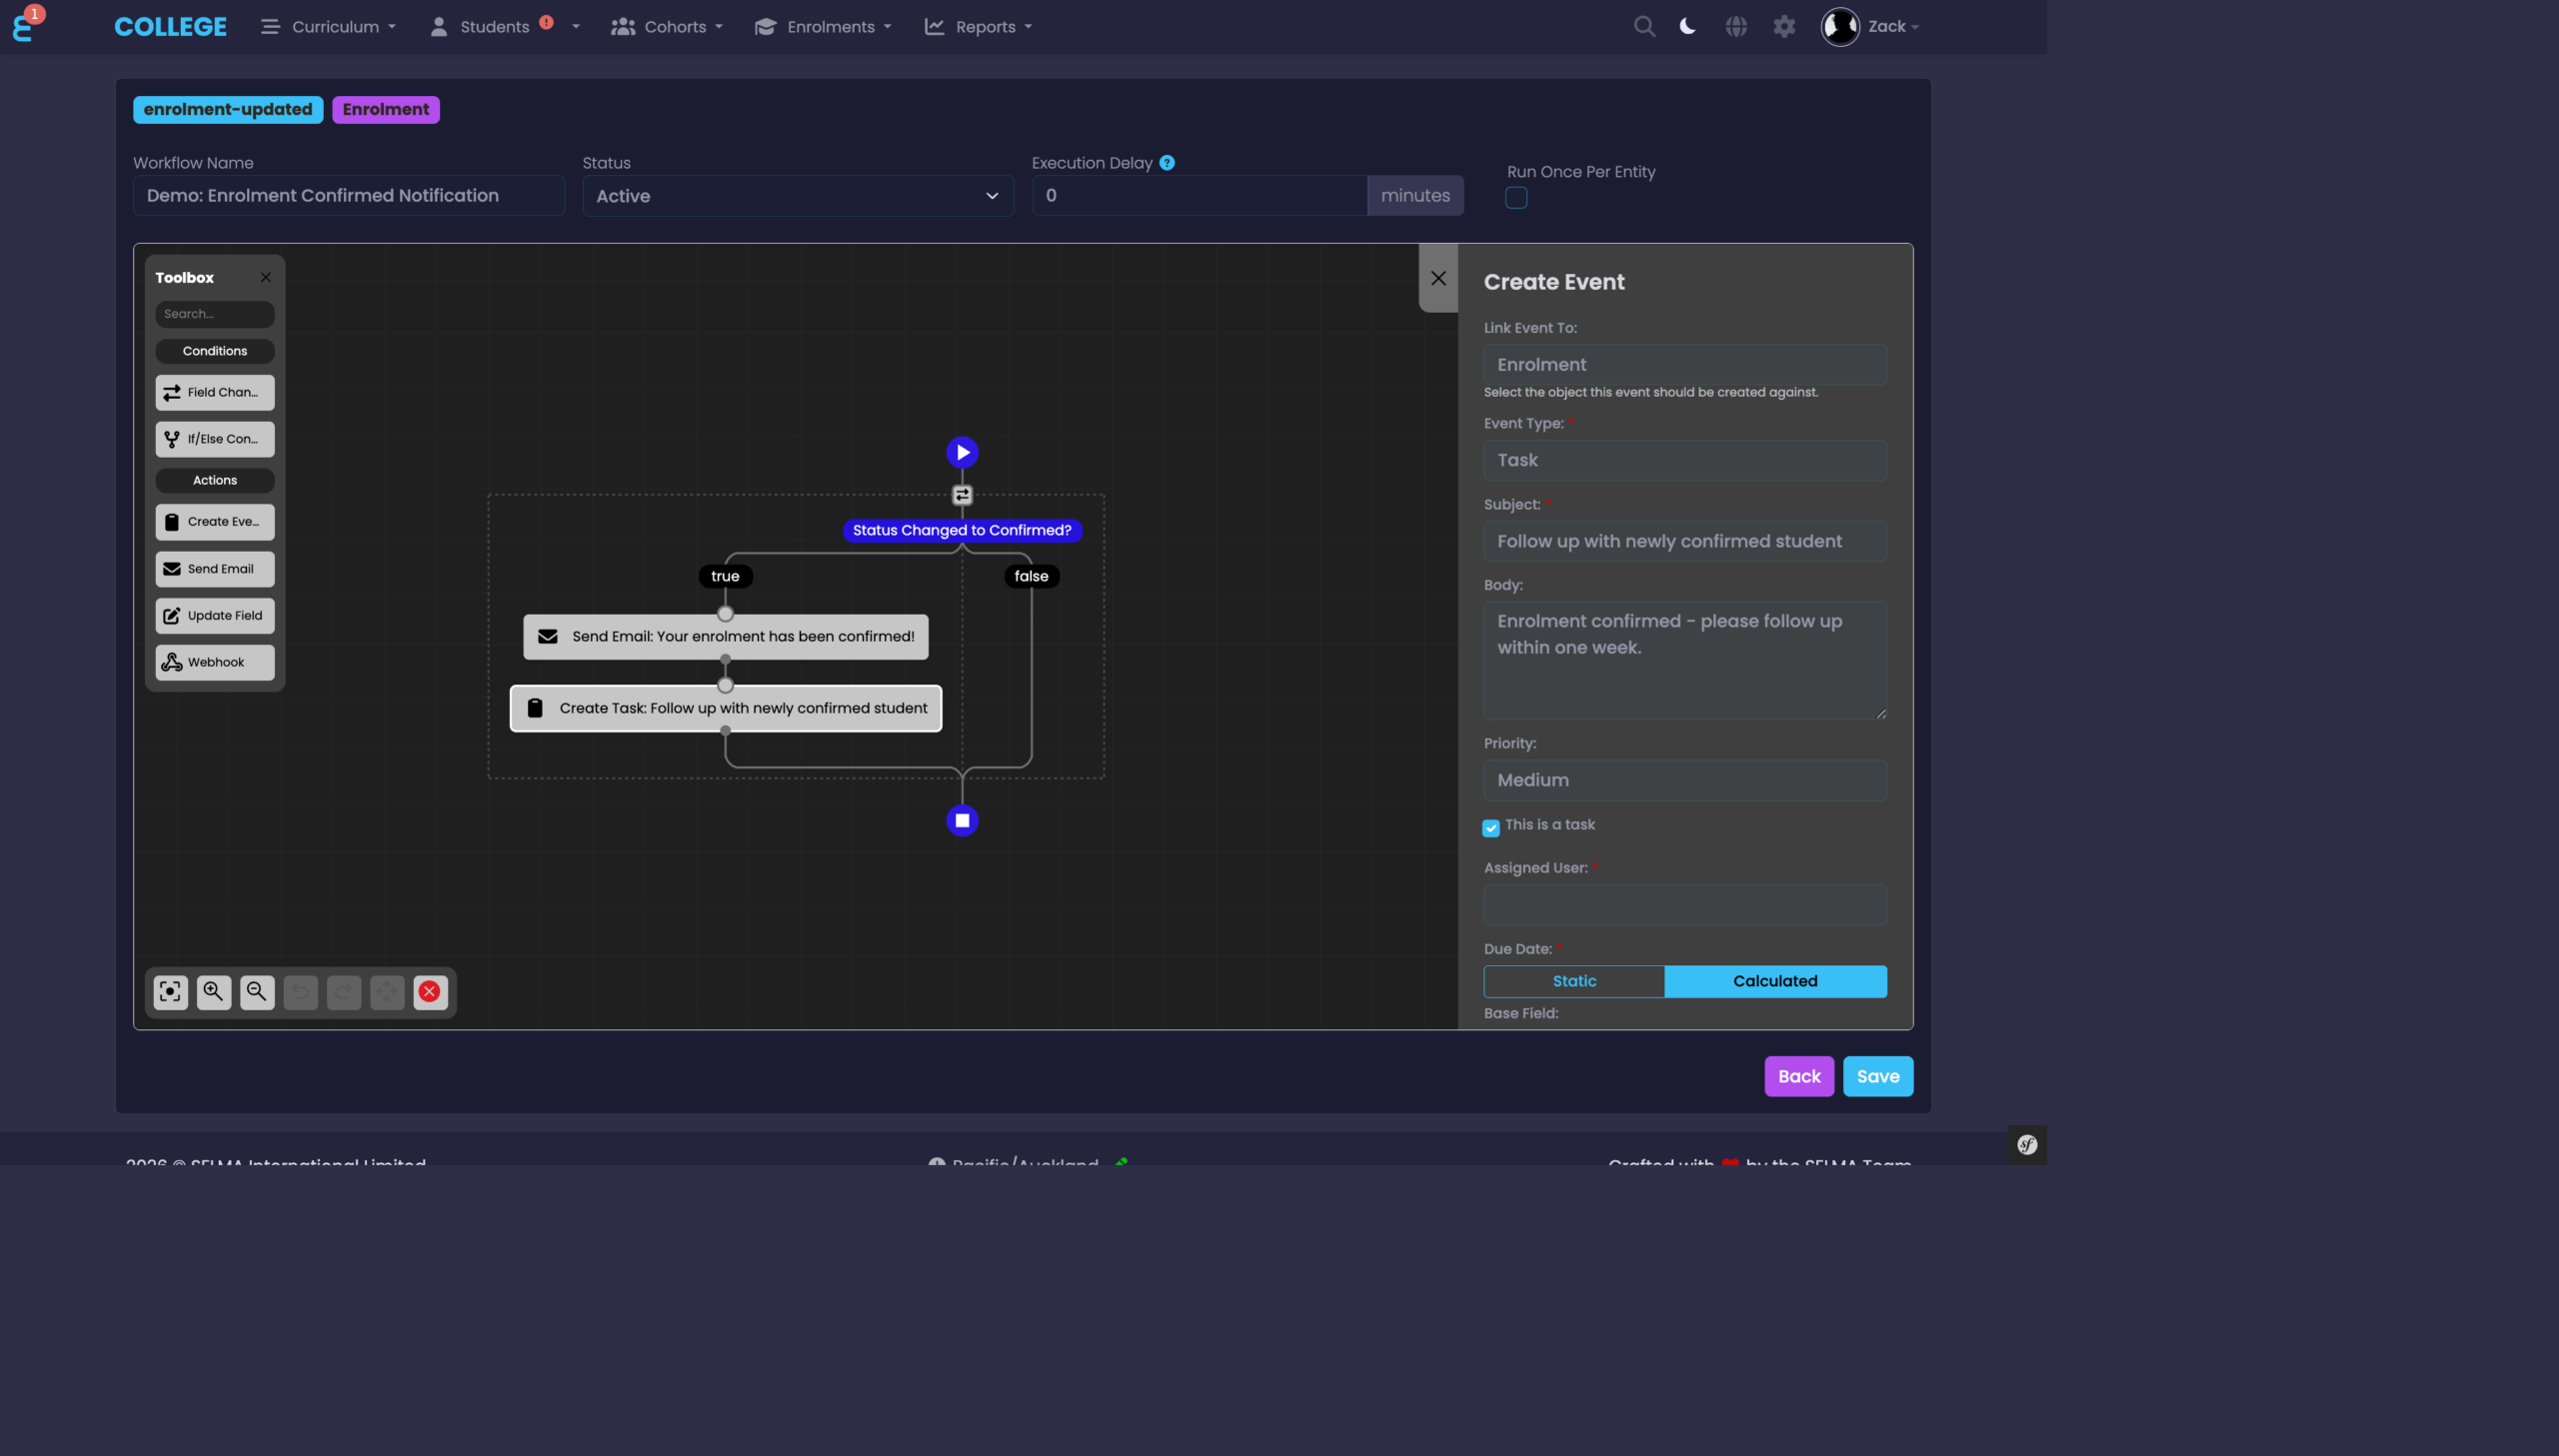Click the workflow start play node
Screen dimensions: 2559x1456
[x=962, y=452]
